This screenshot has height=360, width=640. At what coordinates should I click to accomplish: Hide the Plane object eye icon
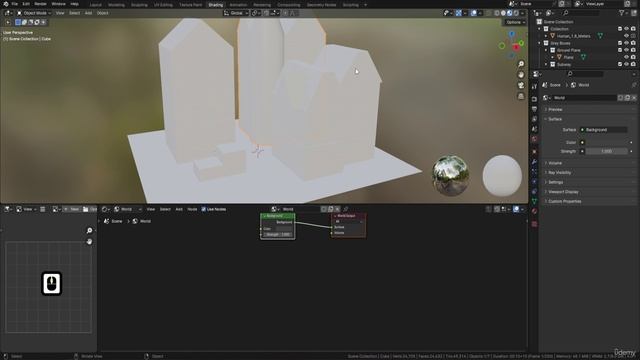[627, 57]
